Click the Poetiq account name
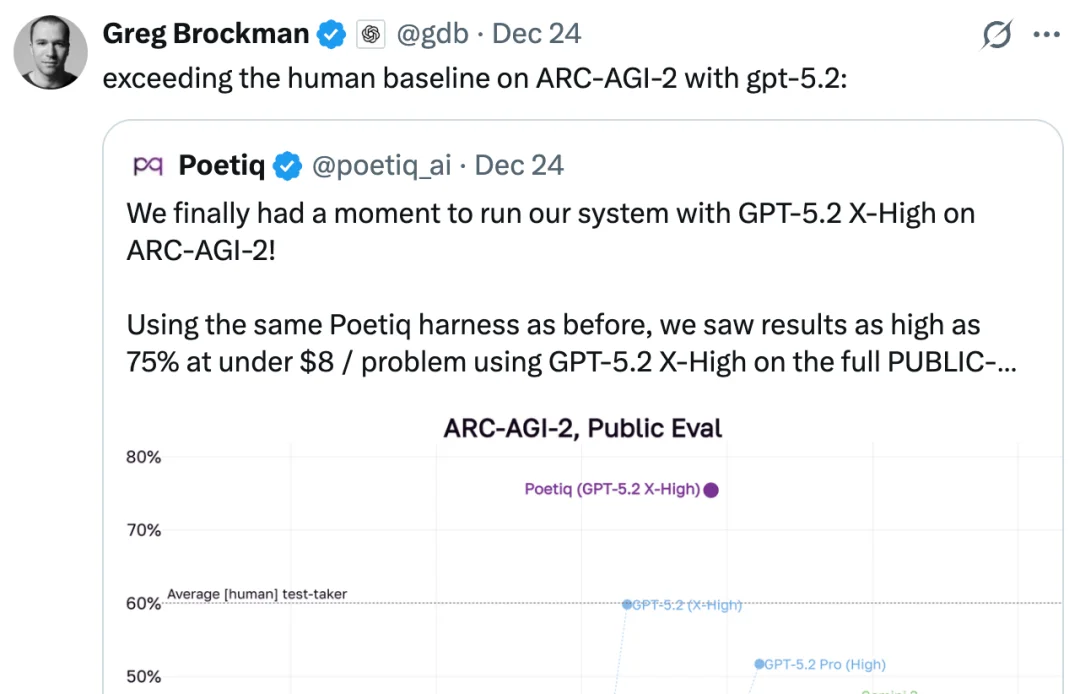The width and height of the screenshot is (1080, 694). pos(221,166)
